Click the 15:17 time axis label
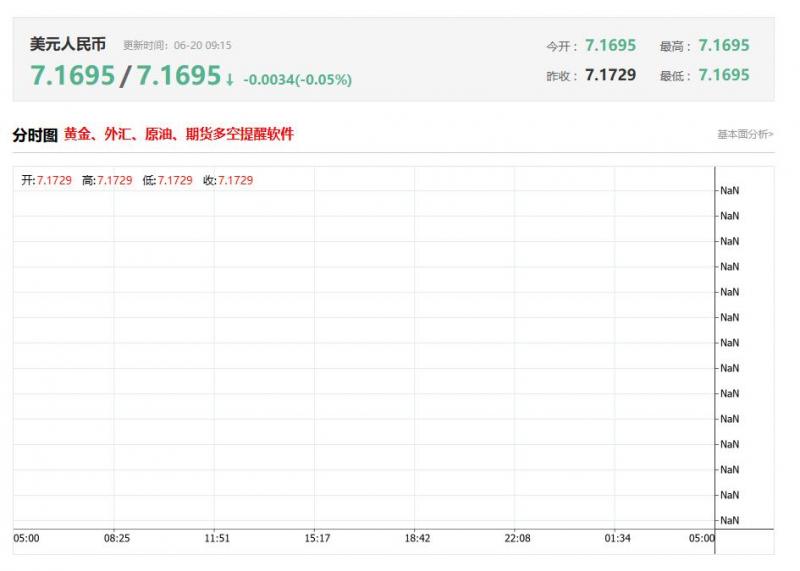The height and width of the screenshot is (571, 800). pyautogui.click(x=317, y=538)
